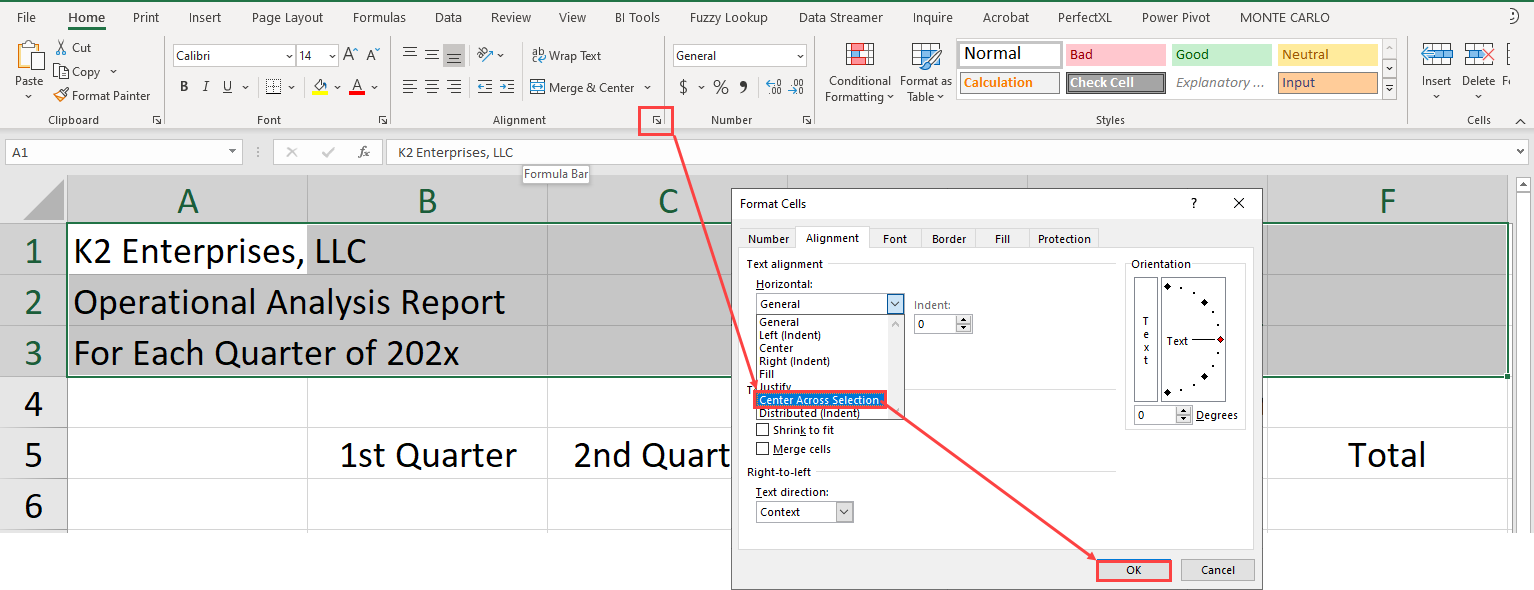Click yellow Fill Color swatch button

(x=319, y=88)
